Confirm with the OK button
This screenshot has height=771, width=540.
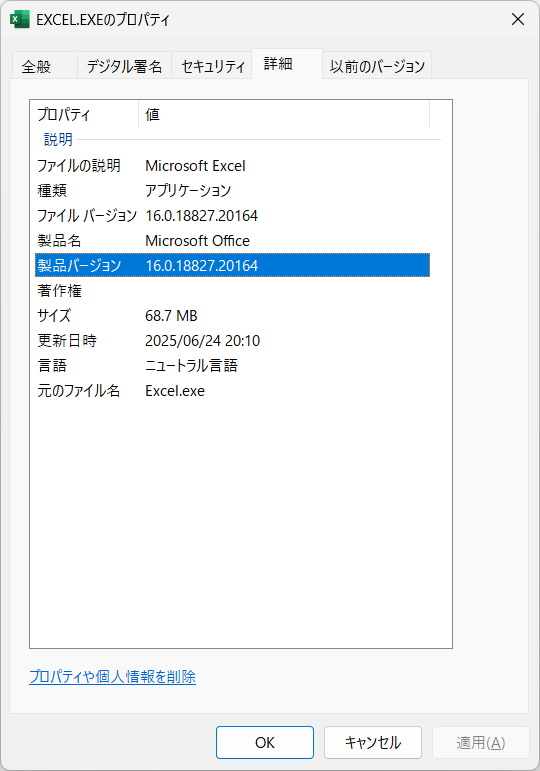[265, 742]
